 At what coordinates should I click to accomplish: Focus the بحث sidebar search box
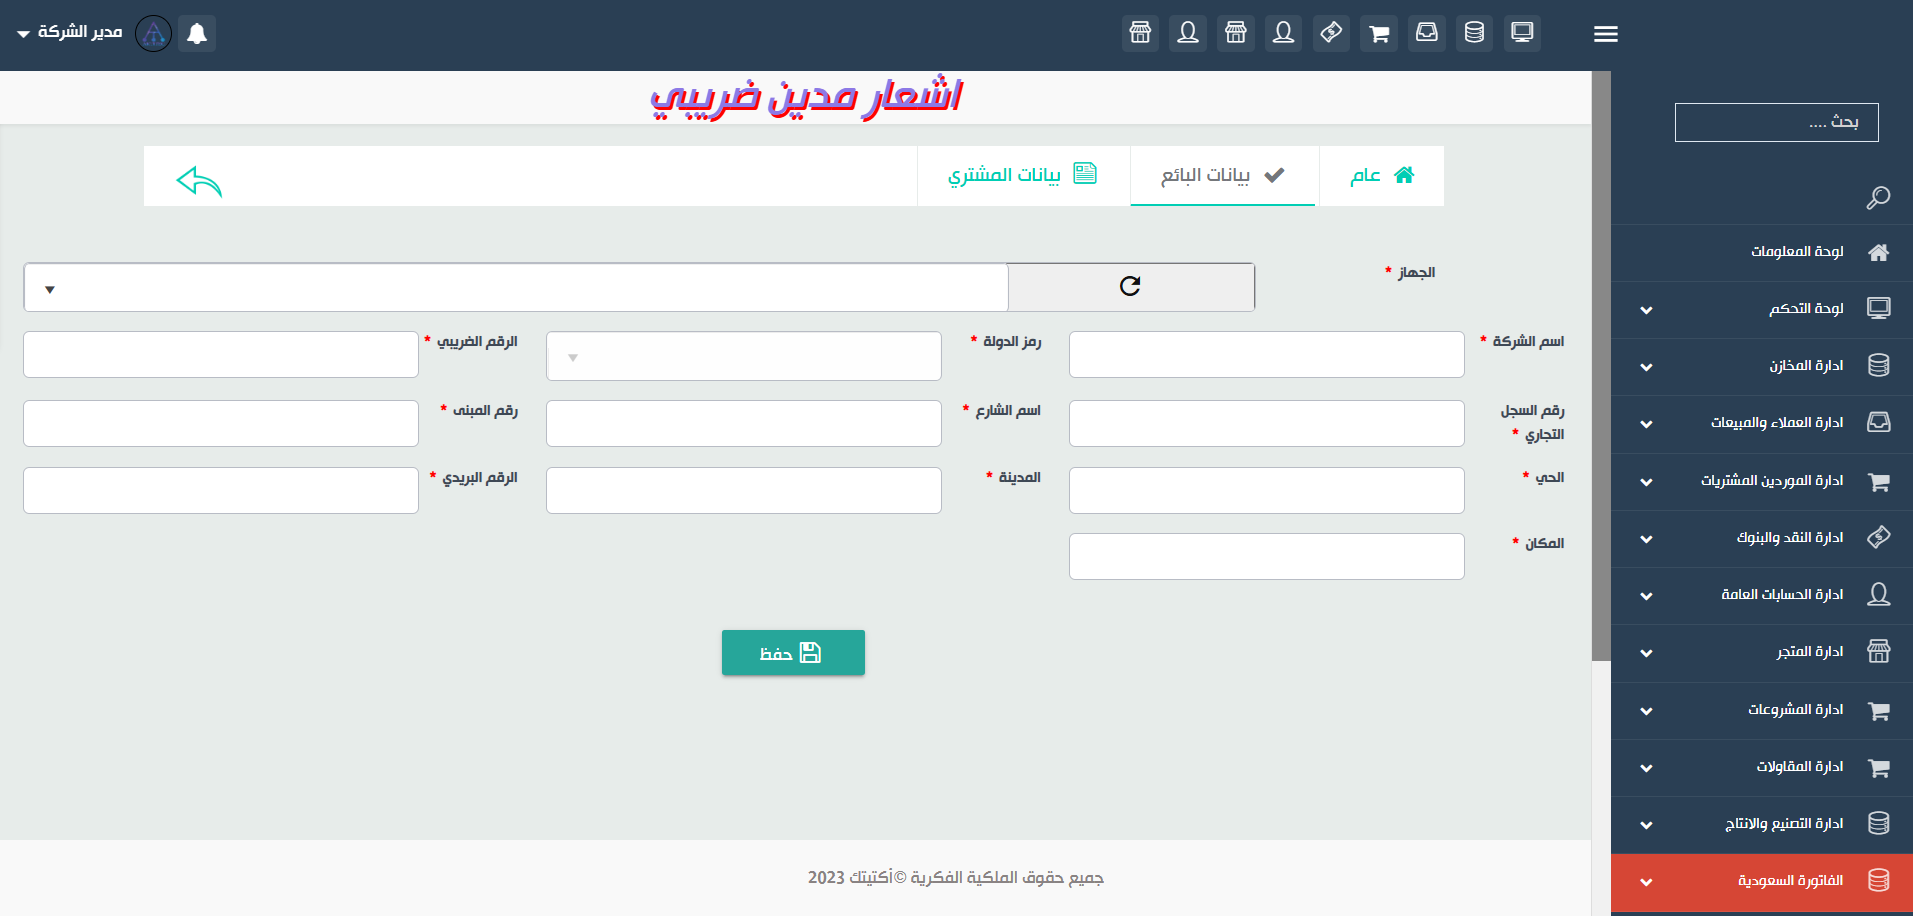click(x=1776, y=122)
